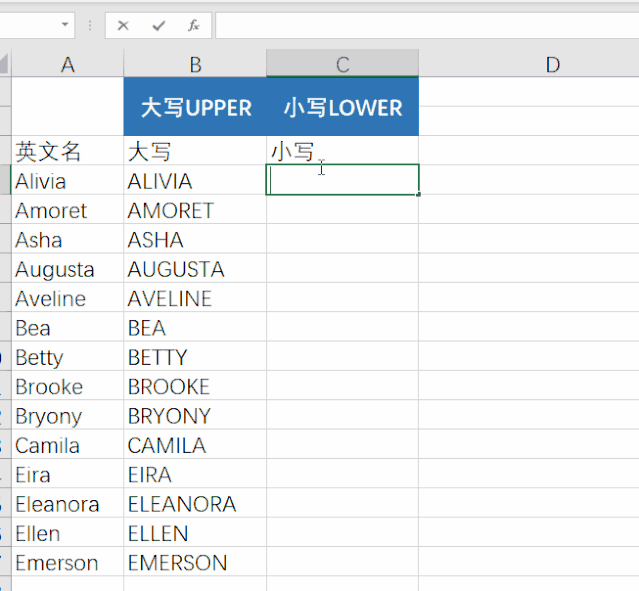Click the formula bar resize dots handle
The image size is (639, 591).
pos(90,26)
